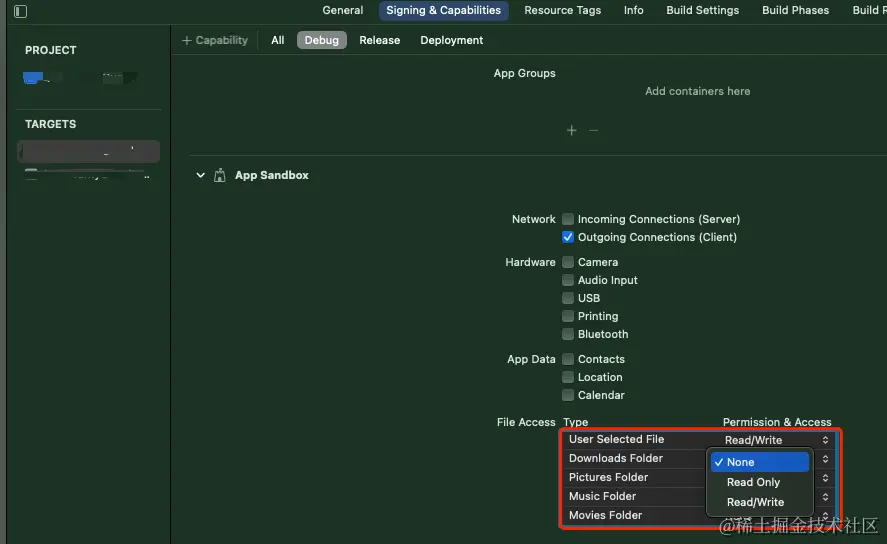Open Music Folder permission stepper
This screenshot has height=544, width=887.
pyautogui.click(x=825, y=496)
